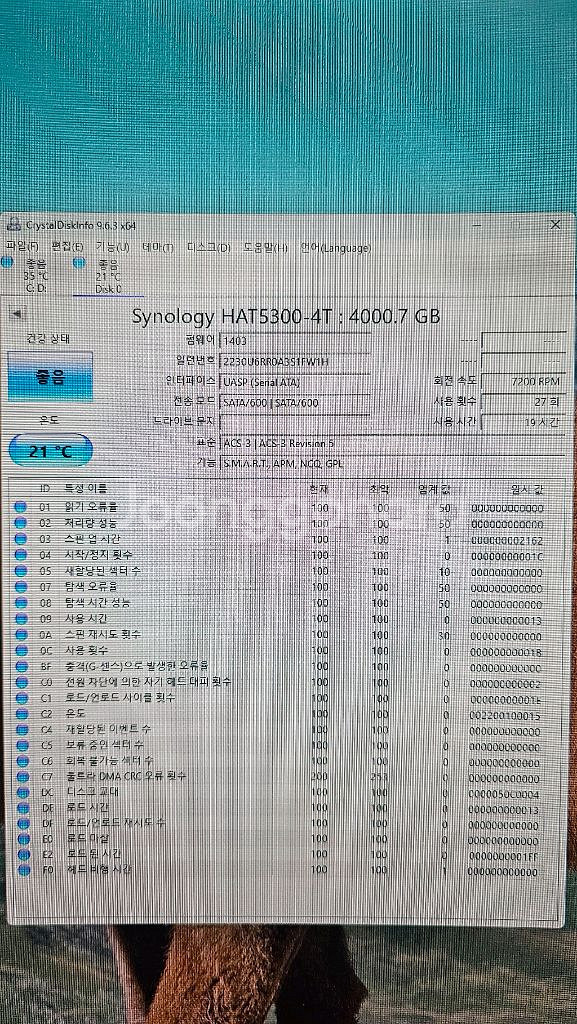Viewport: 577px width, 1024px height.
Task: Click the features field S.M.A.R.T., APM, NCQ, GPL
Action: point(392,464)
